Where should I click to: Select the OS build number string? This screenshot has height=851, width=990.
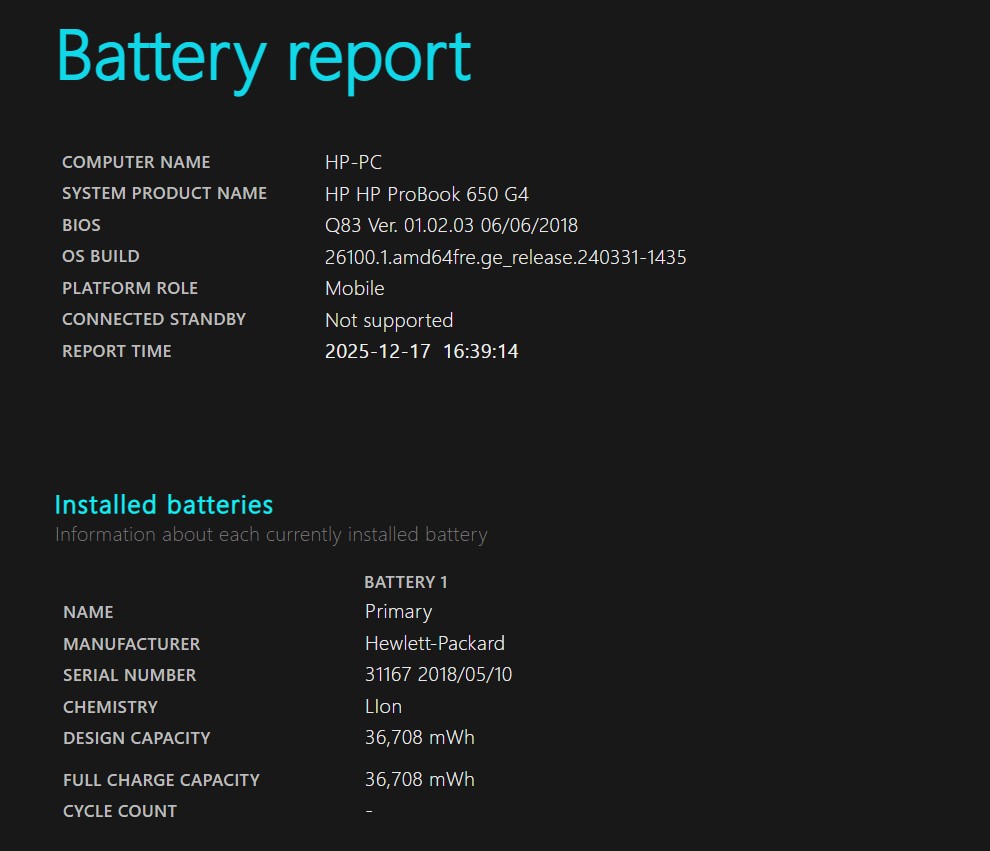click(505, 258)
